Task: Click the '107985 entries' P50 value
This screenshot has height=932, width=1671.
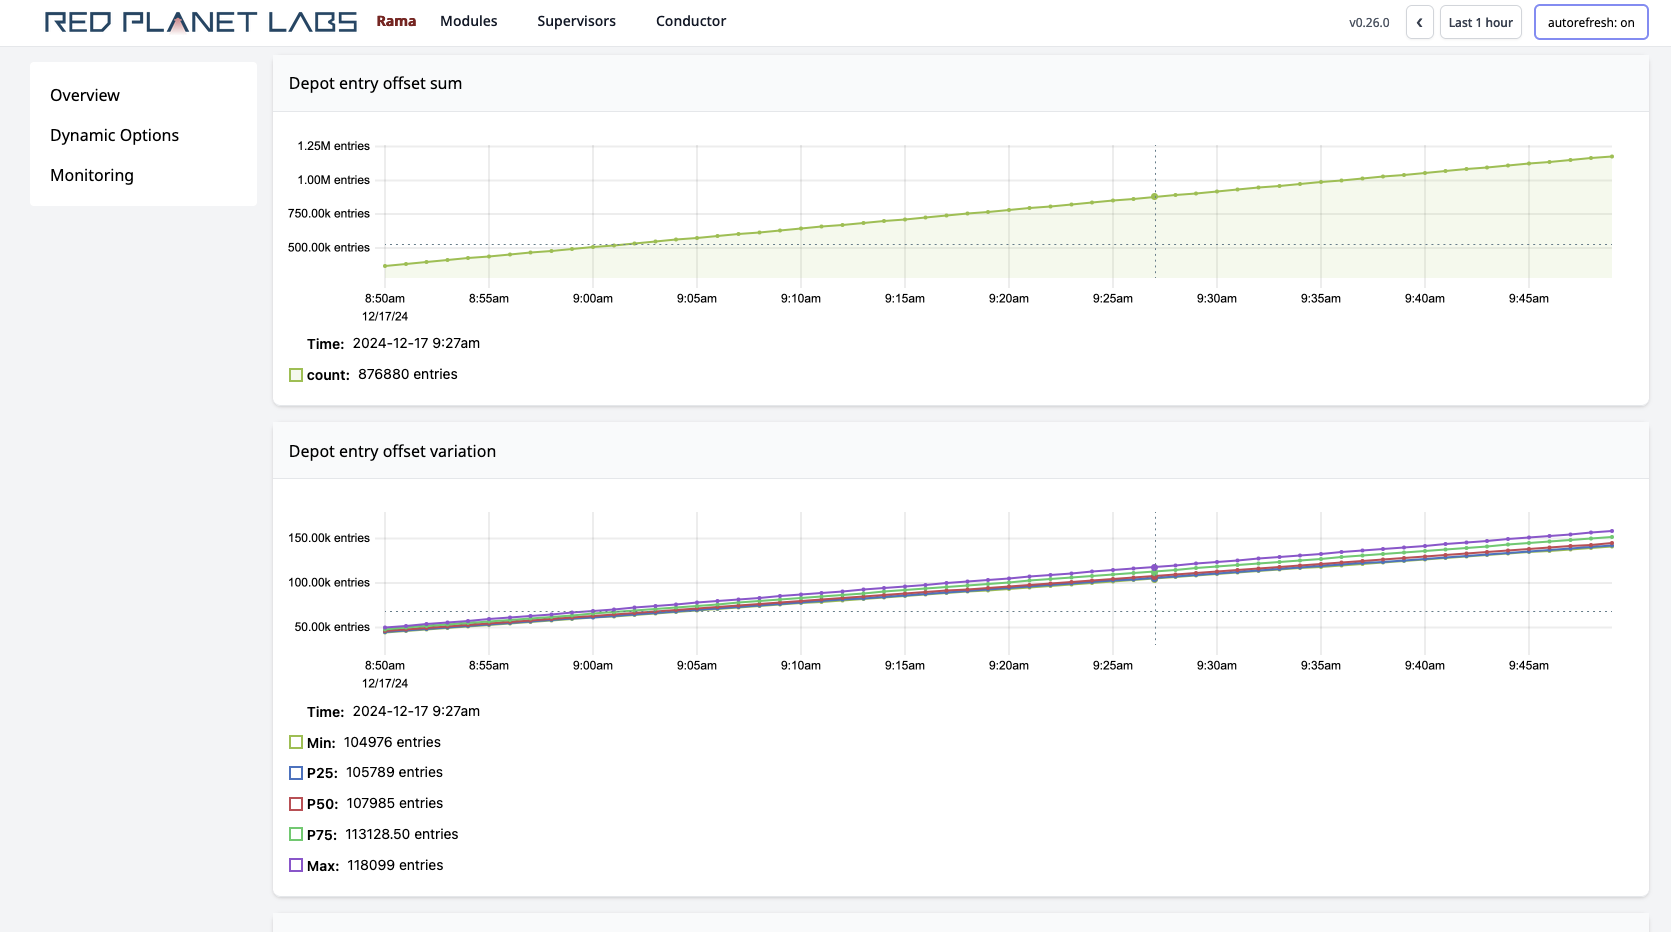Action: click(395, 803)
